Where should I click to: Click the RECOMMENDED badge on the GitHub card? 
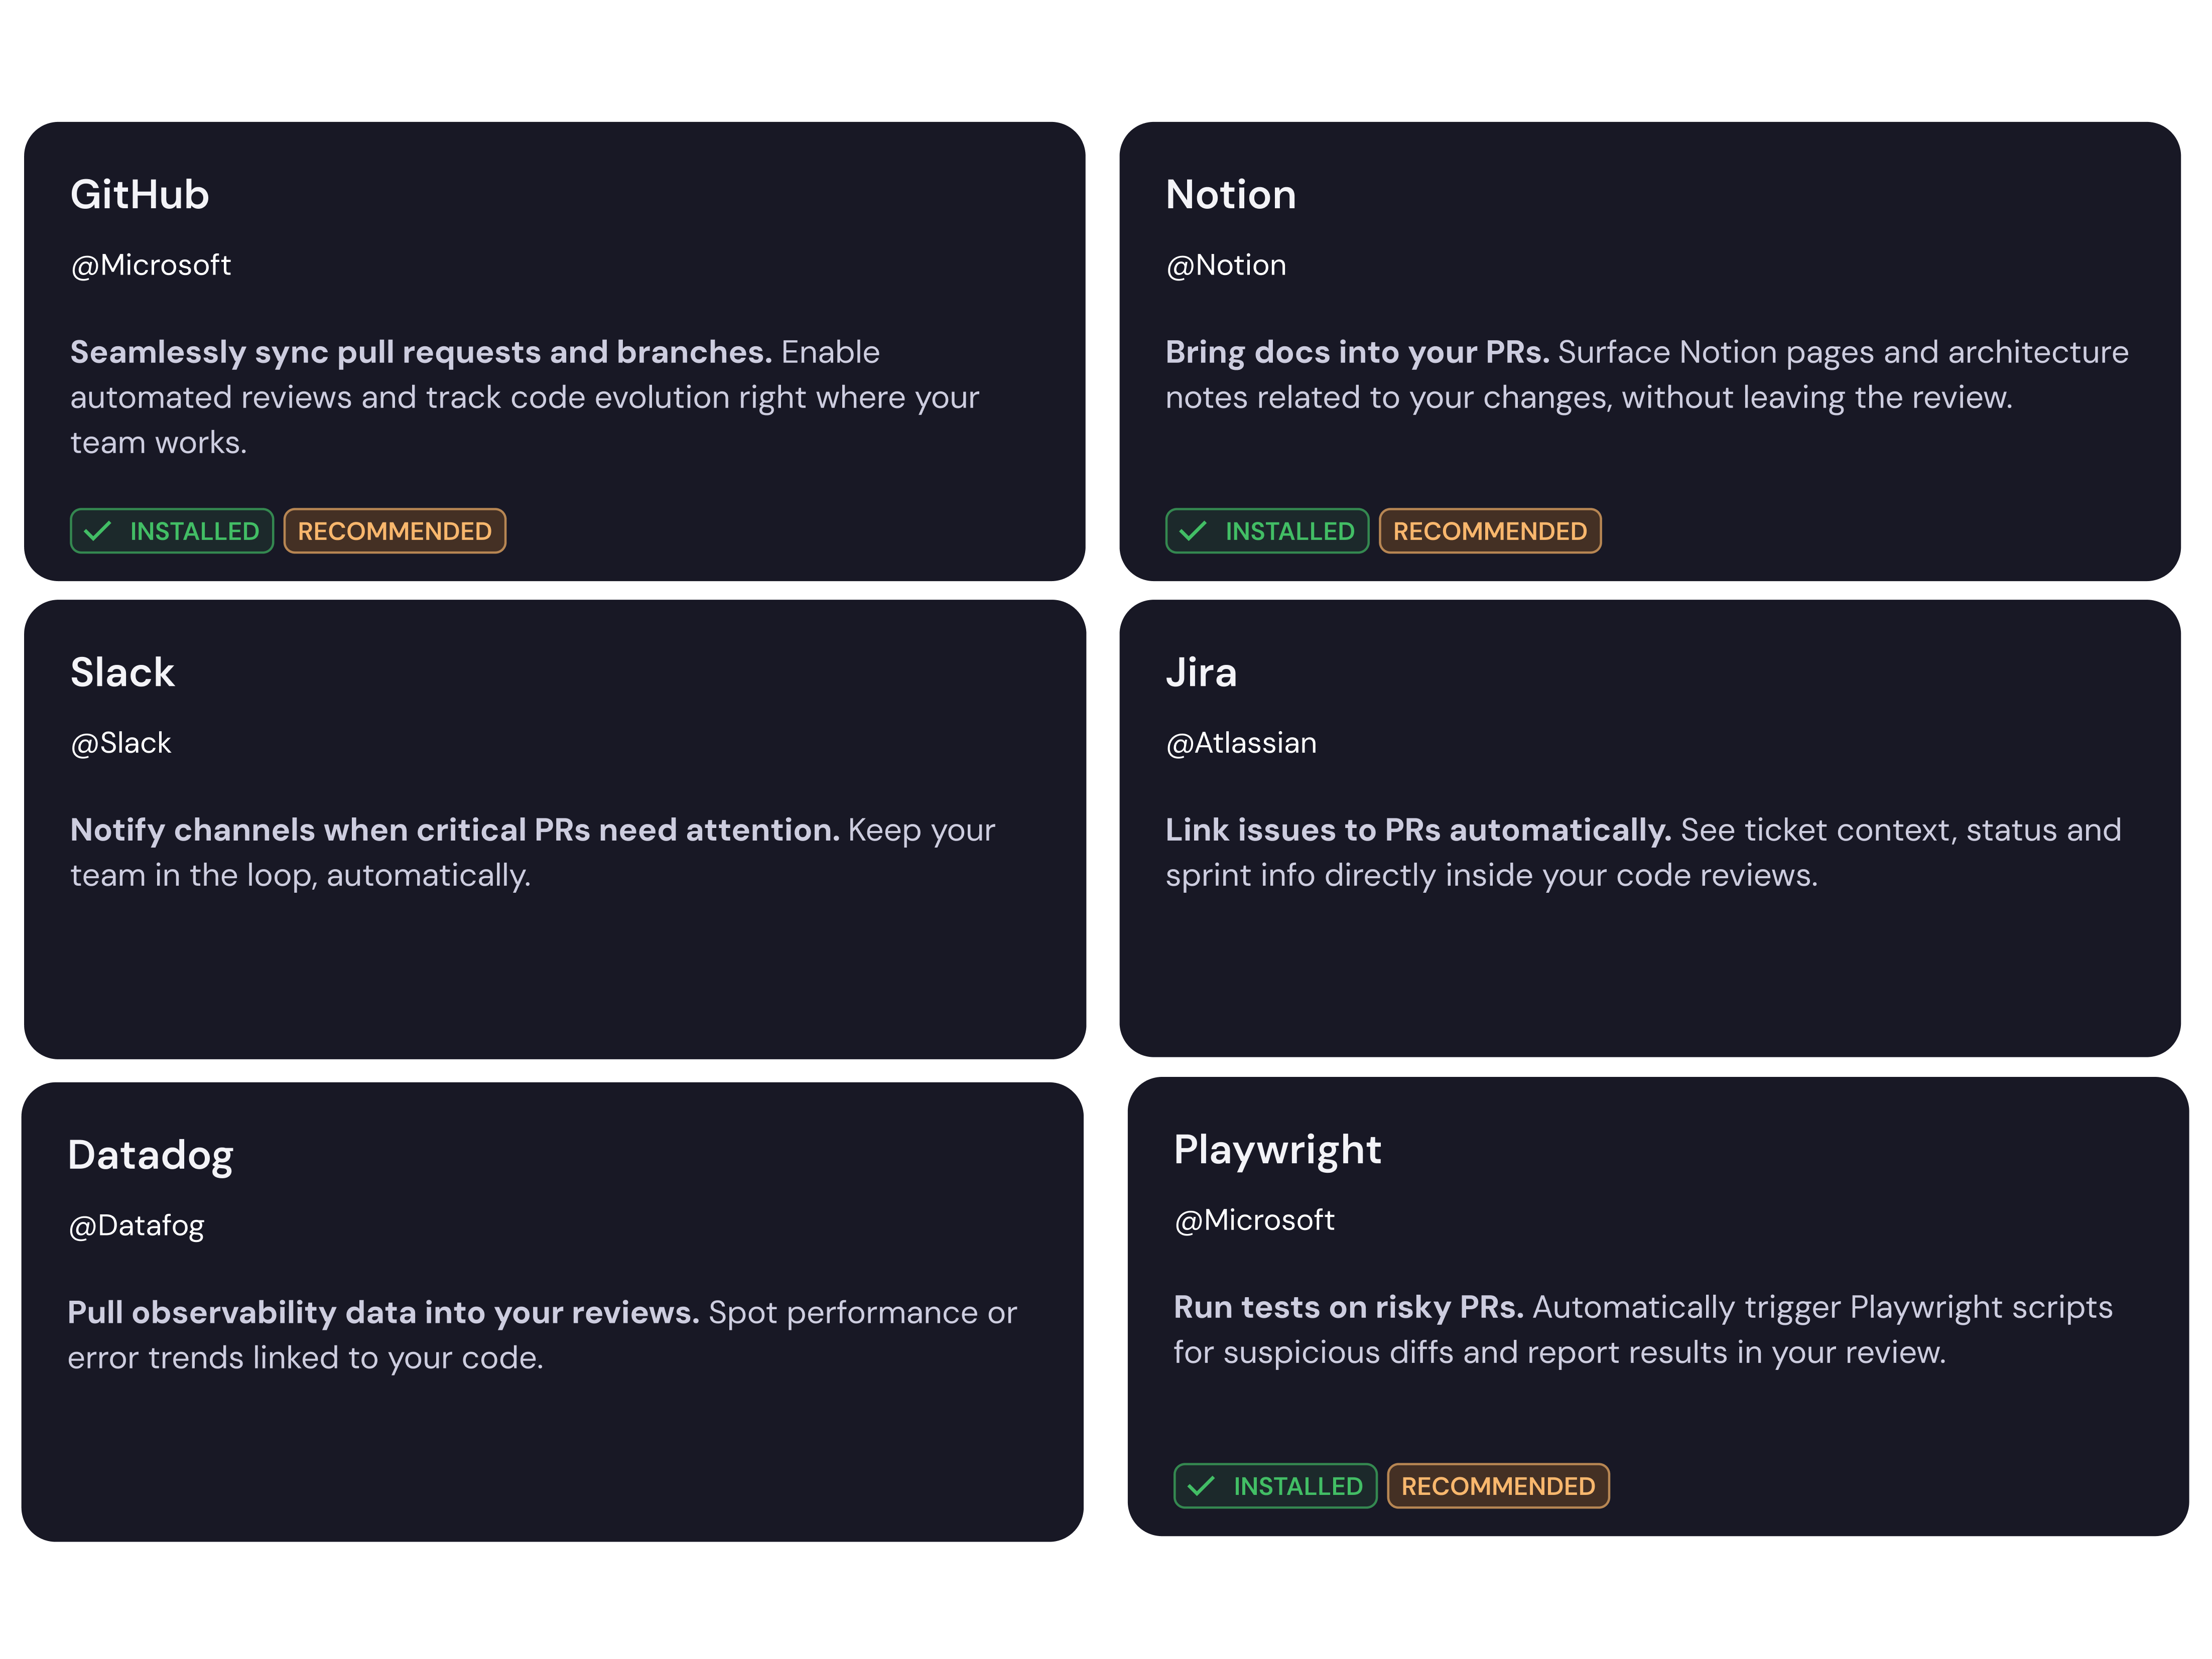pyautogui.click(x=394, y=531)
